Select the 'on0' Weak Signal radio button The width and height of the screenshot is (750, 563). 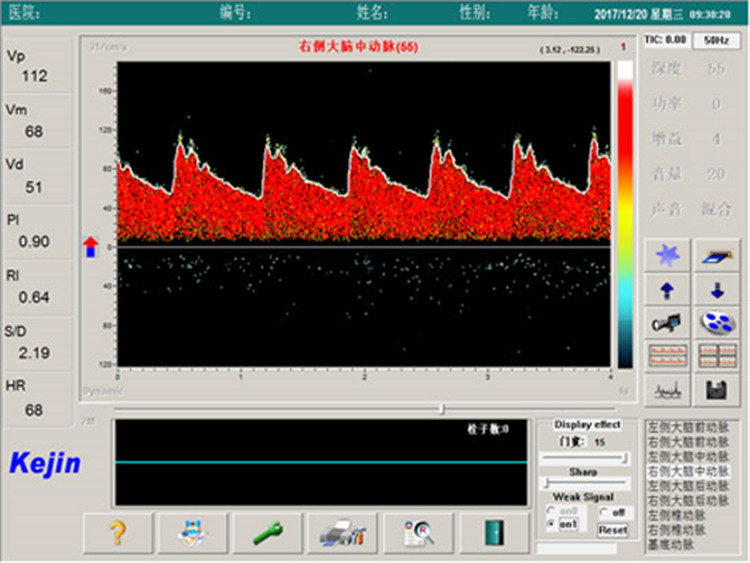pyautogui.click(x=551, y=512)
